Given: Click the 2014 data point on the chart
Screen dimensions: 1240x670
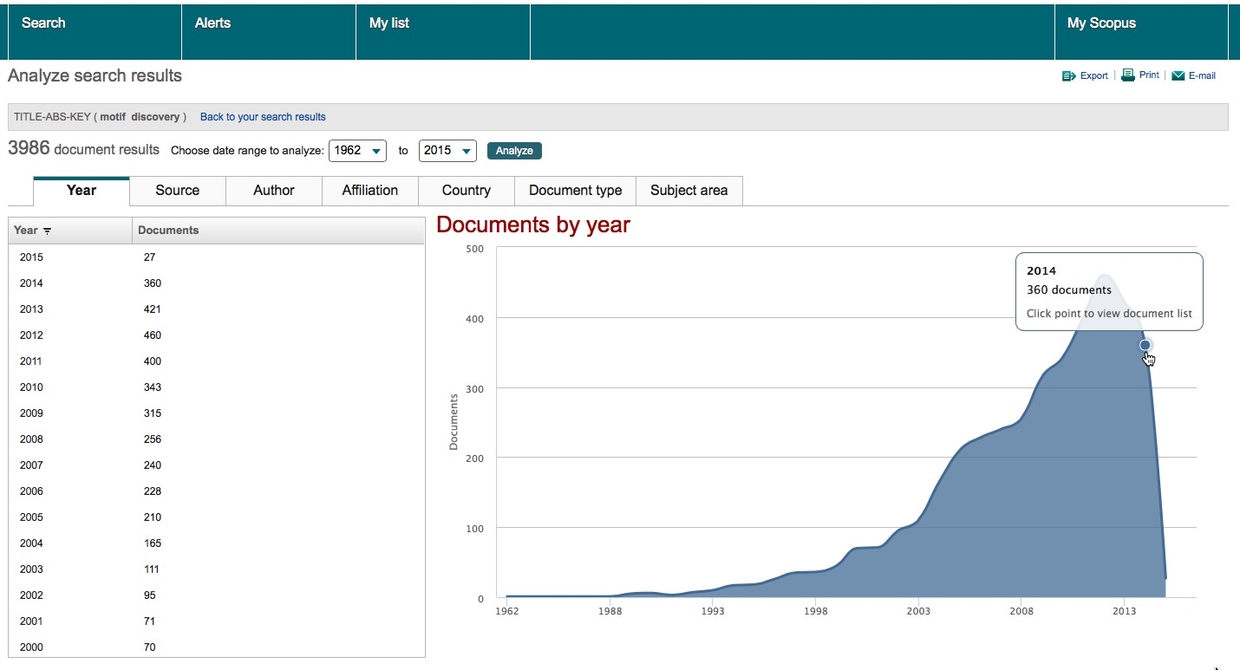Looking at the screenshot, I should pos(1145,345).
